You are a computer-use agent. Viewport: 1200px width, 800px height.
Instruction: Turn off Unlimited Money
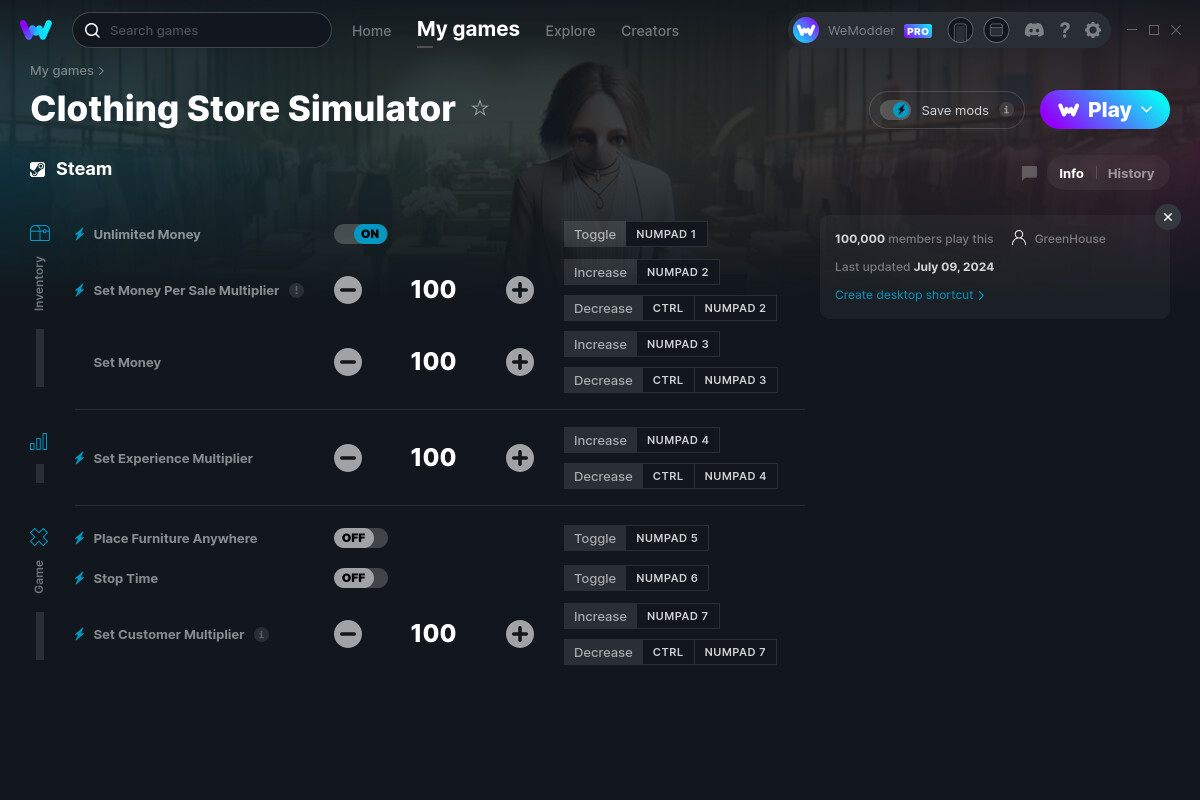(360, 233)
